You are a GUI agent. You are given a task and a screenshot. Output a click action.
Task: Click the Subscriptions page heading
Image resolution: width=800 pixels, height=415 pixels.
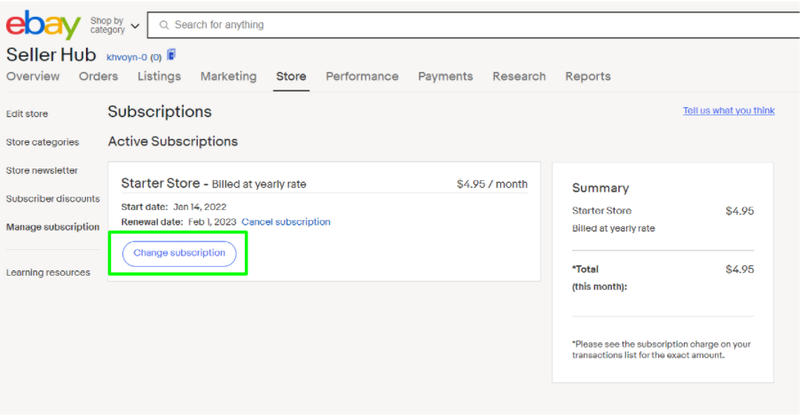[x=160, y=112]
